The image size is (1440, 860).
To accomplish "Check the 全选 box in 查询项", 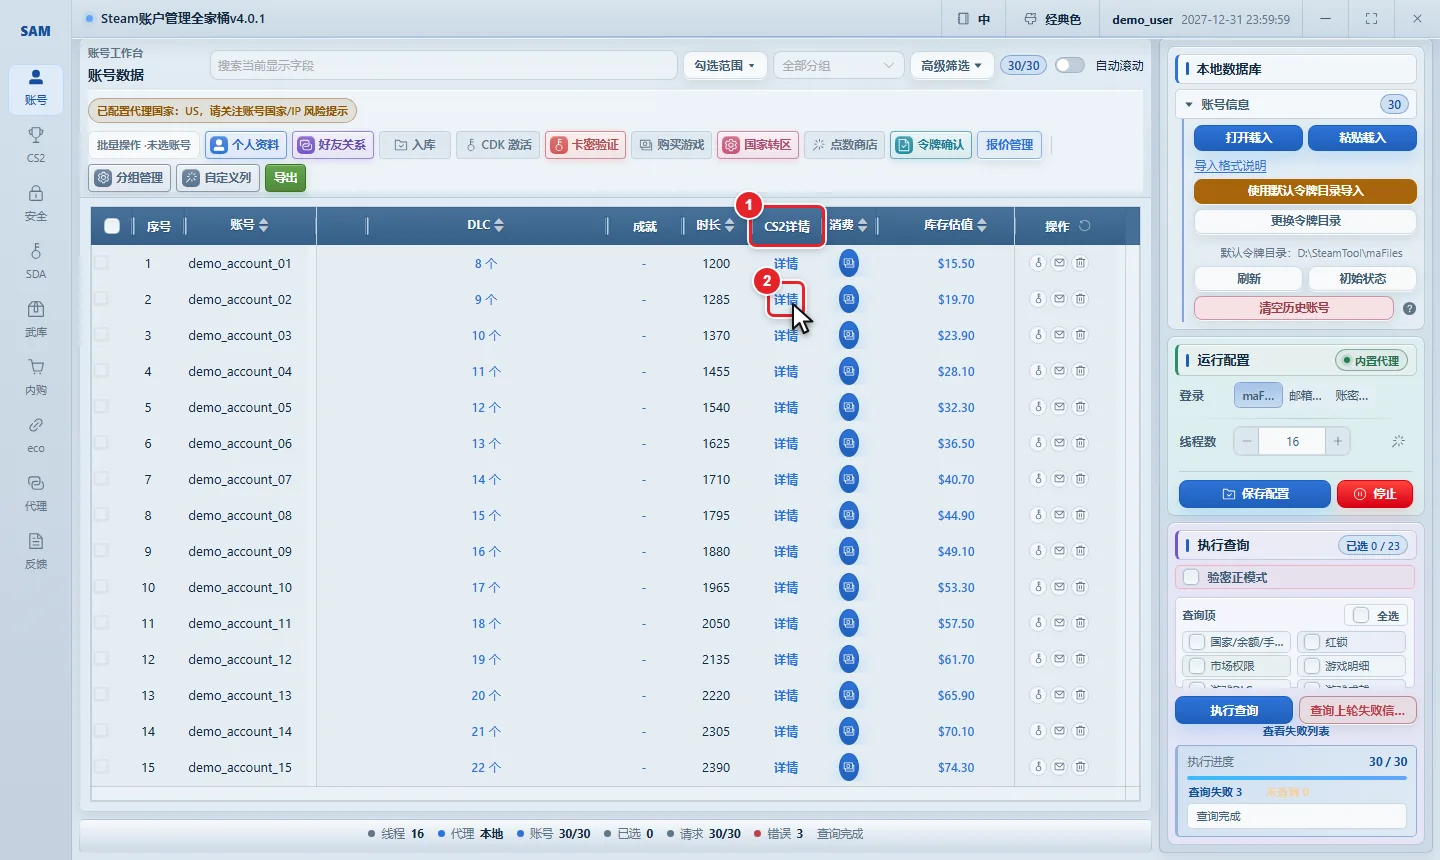I will [1361, 615].
